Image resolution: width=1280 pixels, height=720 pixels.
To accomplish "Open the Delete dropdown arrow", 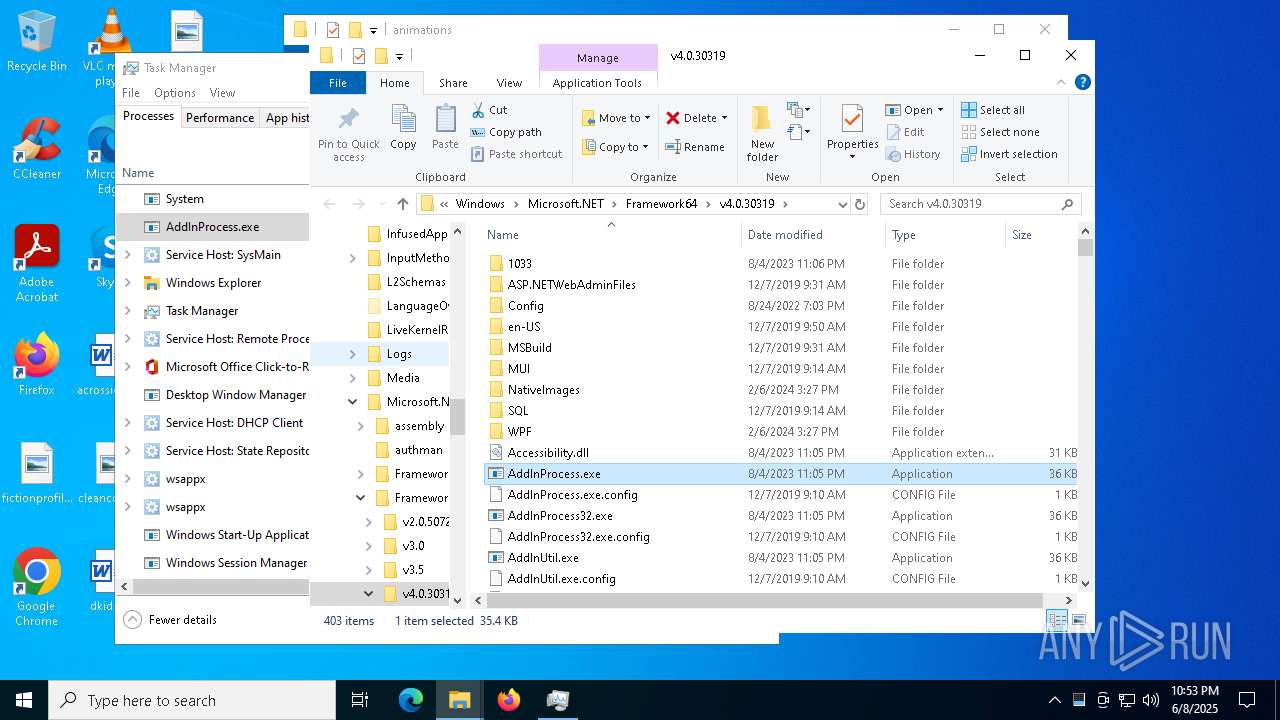I will pyautogui.click(x=724, y=118).
